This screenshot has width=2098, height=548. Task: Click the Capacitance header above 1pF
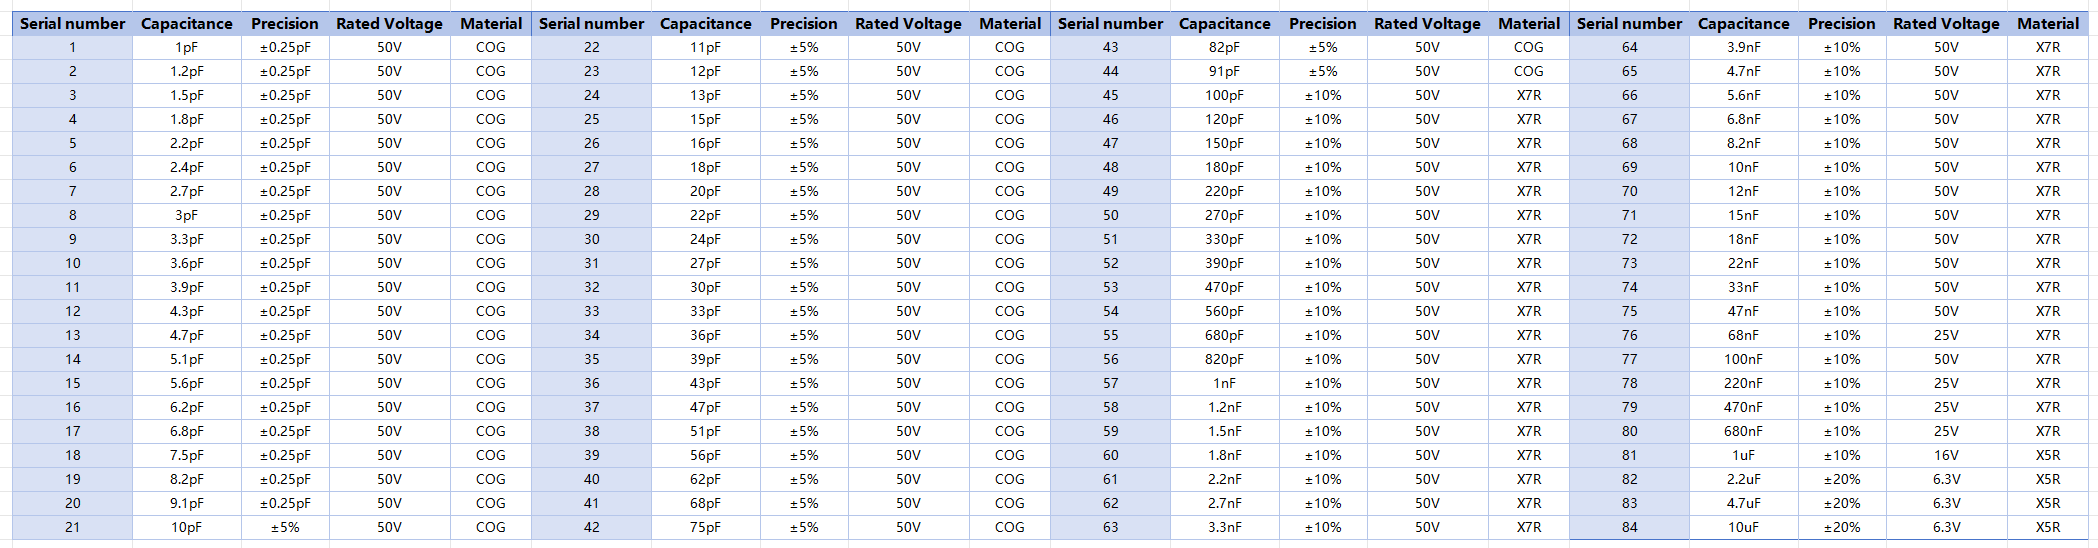pyautogui.click(x=186, y=23)
